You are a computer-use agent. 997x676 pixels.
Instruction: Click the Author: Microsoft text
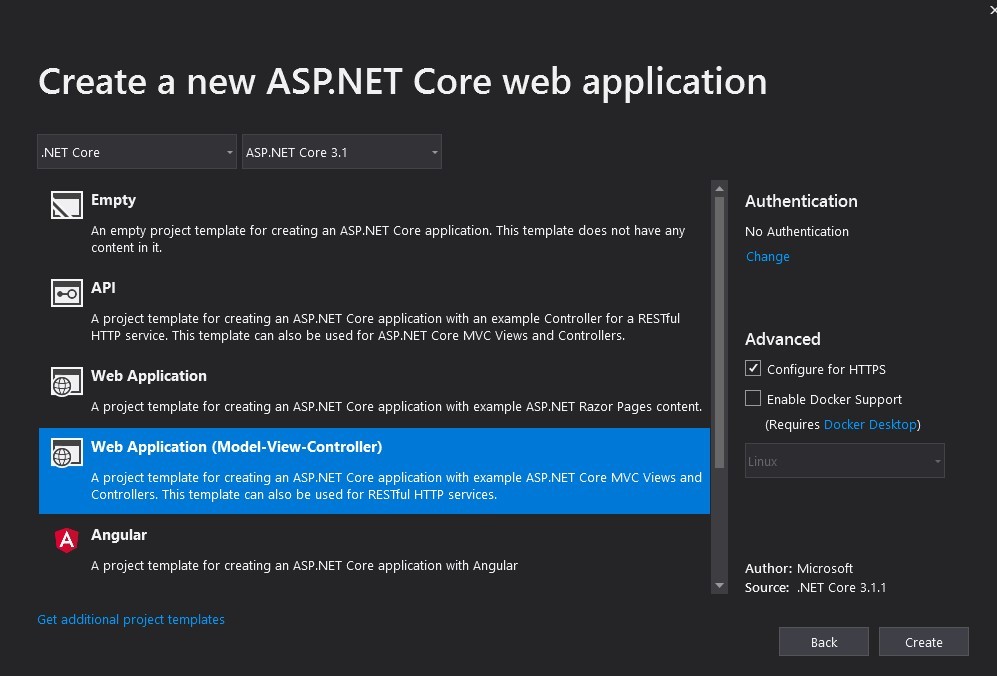coord(799,569)
